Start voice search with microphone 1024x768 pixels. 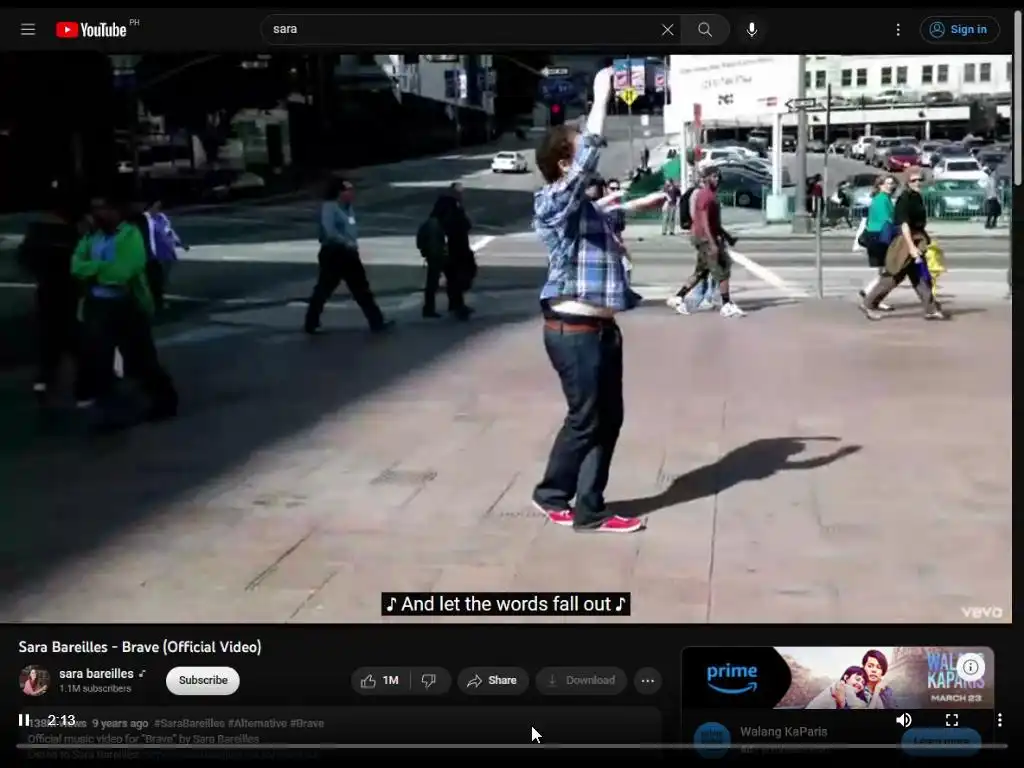pyautogui.click(x=752, y=29)
